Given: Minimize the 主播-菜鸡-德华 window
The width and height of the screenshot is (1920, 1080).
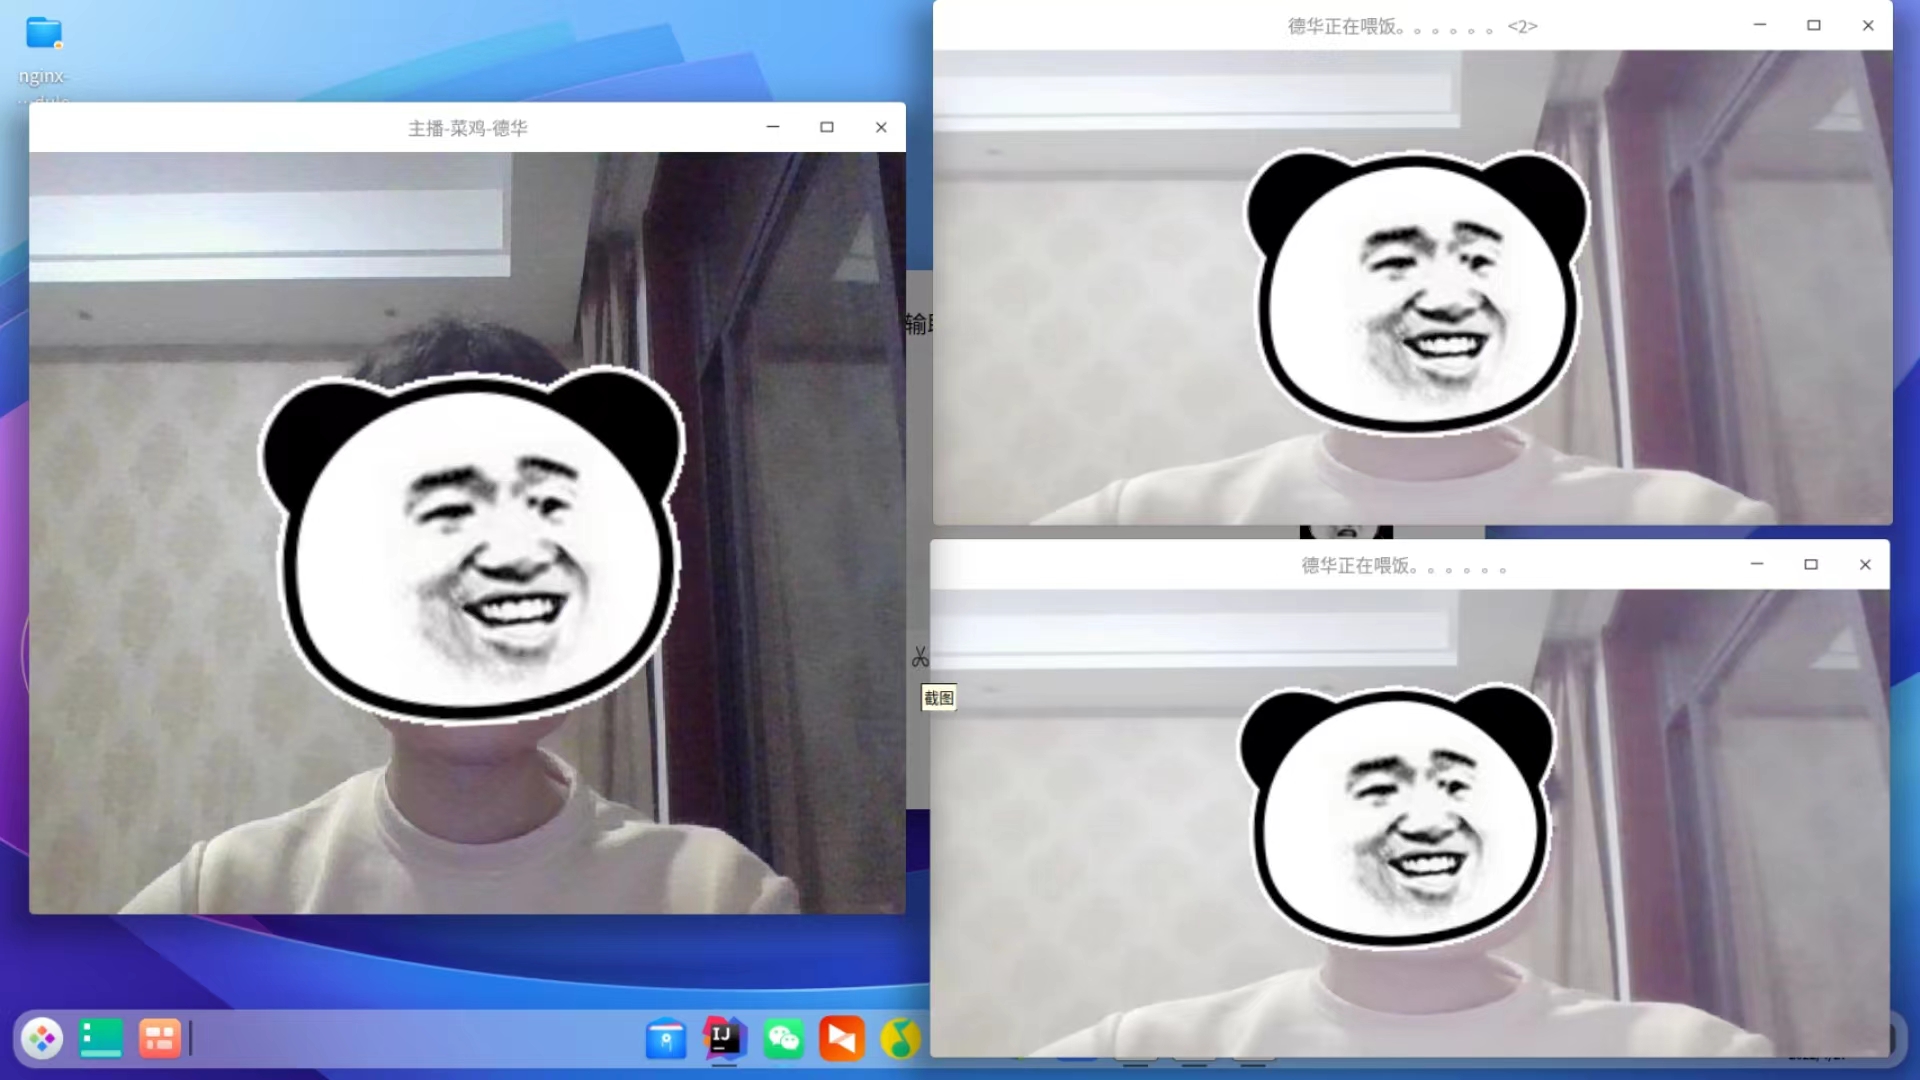Looking at the screenshot, I should (x=773, y=127).
